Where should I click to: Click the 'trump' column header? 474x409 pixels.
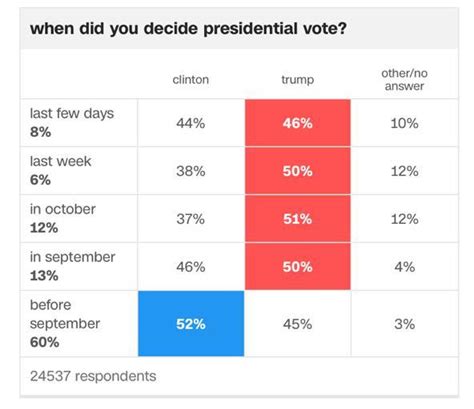[298, 80]
